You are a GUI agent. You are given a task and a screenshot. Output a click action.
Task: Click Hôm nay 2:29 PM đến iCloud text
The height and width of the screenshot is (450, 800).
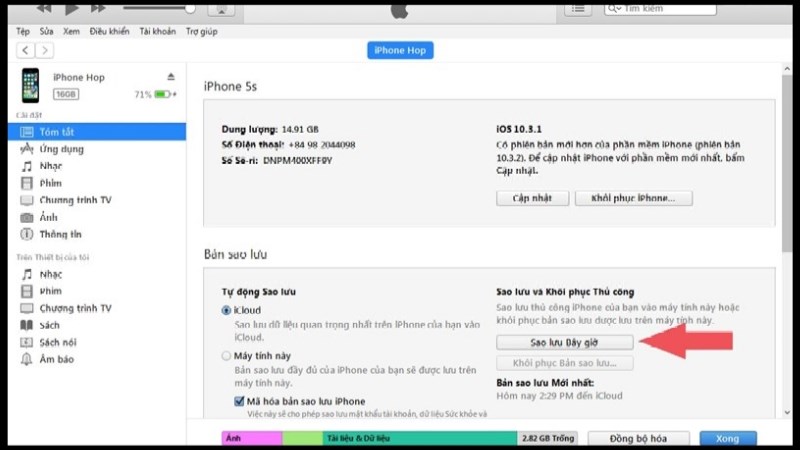click(x=559, y=396)
